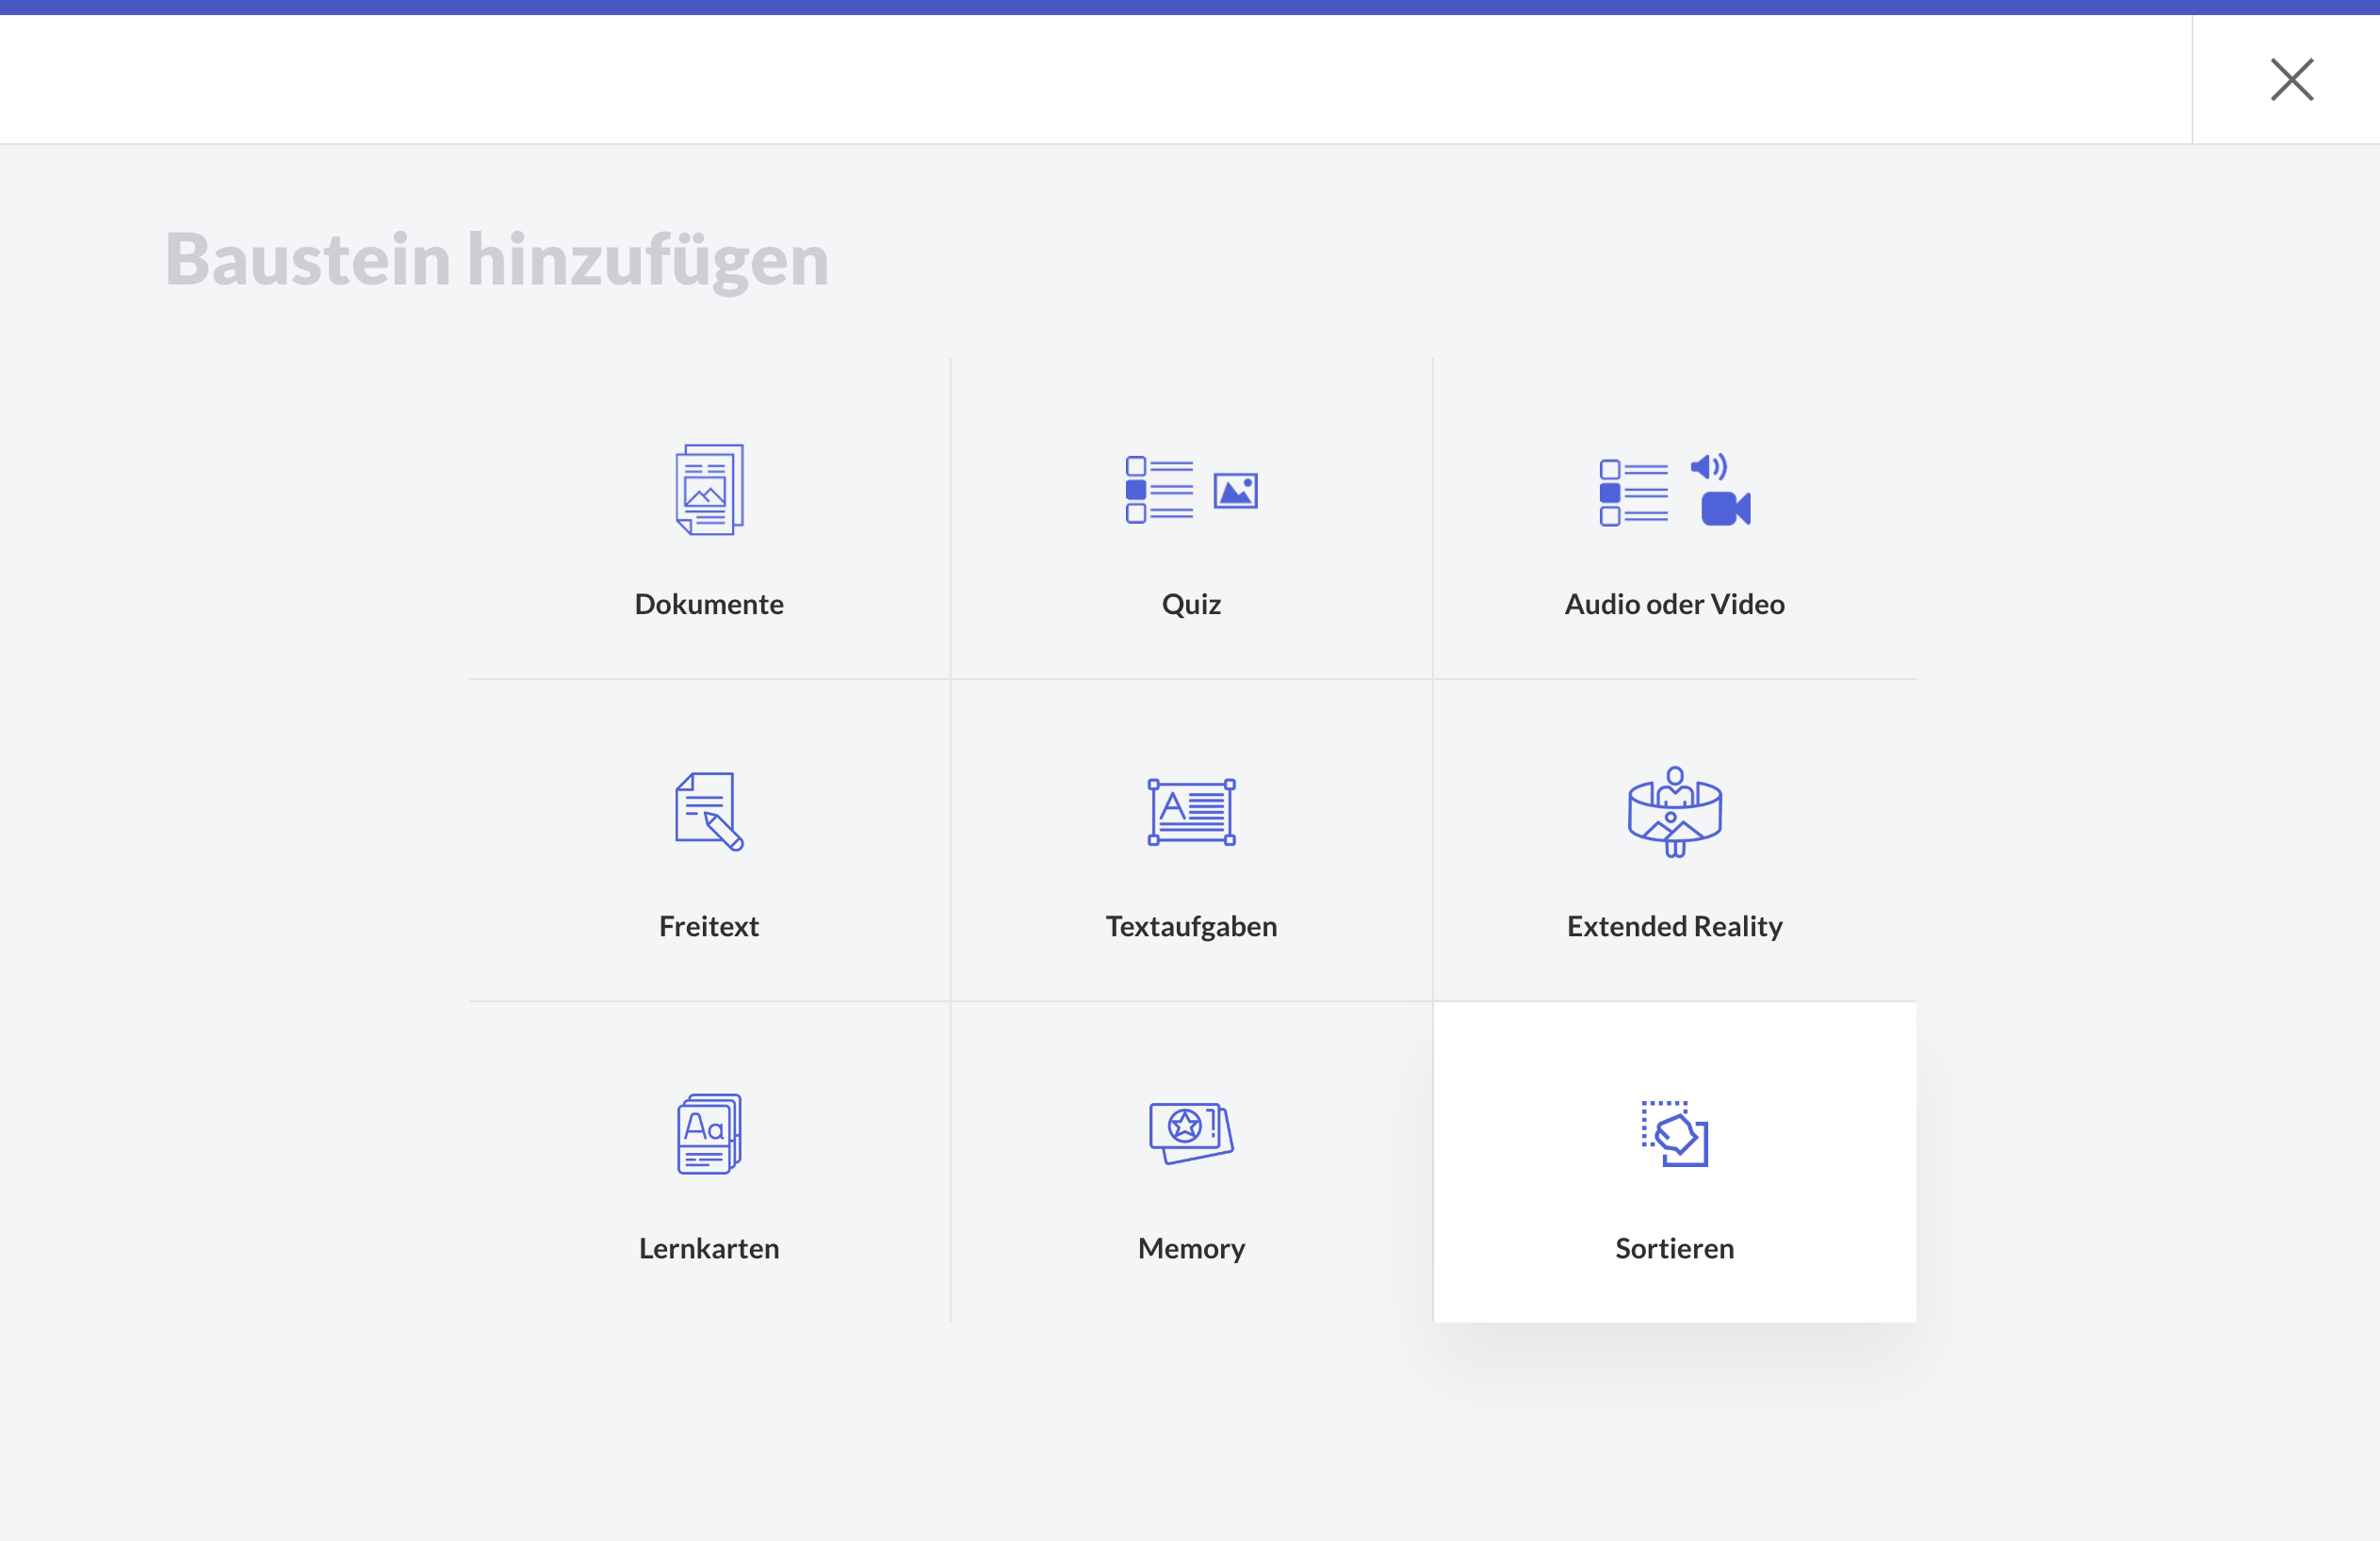Click the highlighted Sortieren label

pyautogui.click(x=1674, y=1248)
